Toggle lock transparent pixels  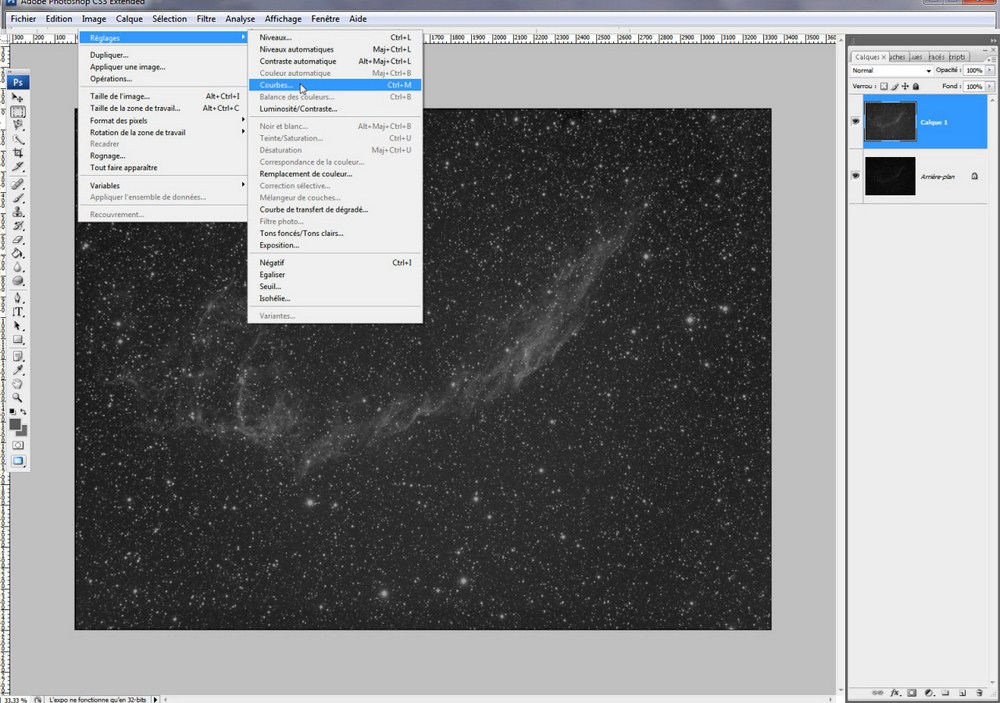[884, 86]
